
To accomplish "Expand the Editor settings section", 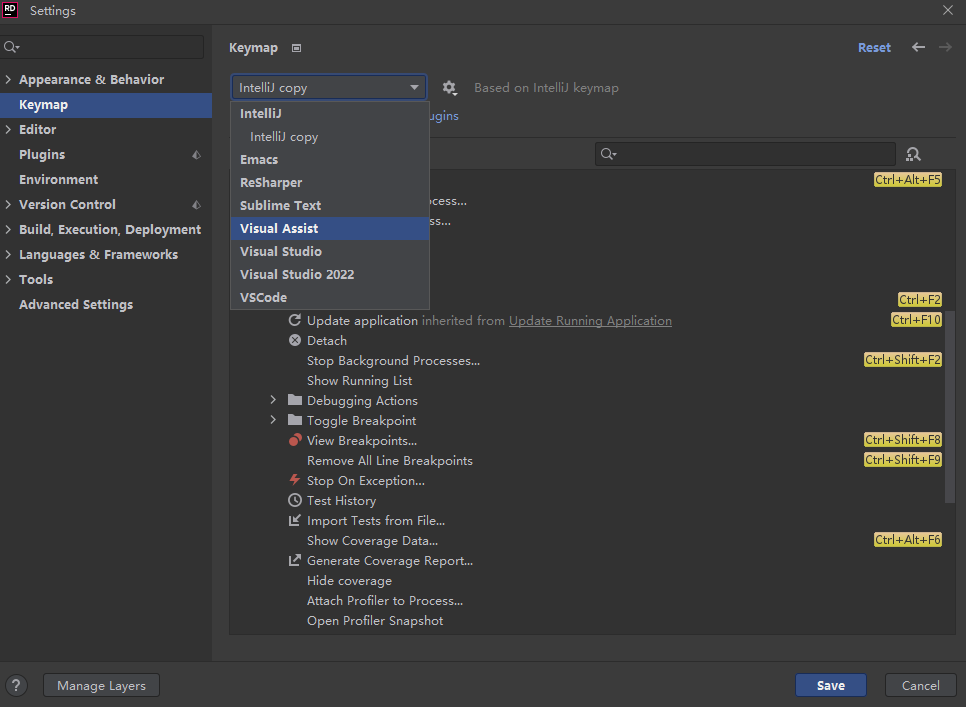I will coord(8,129).
